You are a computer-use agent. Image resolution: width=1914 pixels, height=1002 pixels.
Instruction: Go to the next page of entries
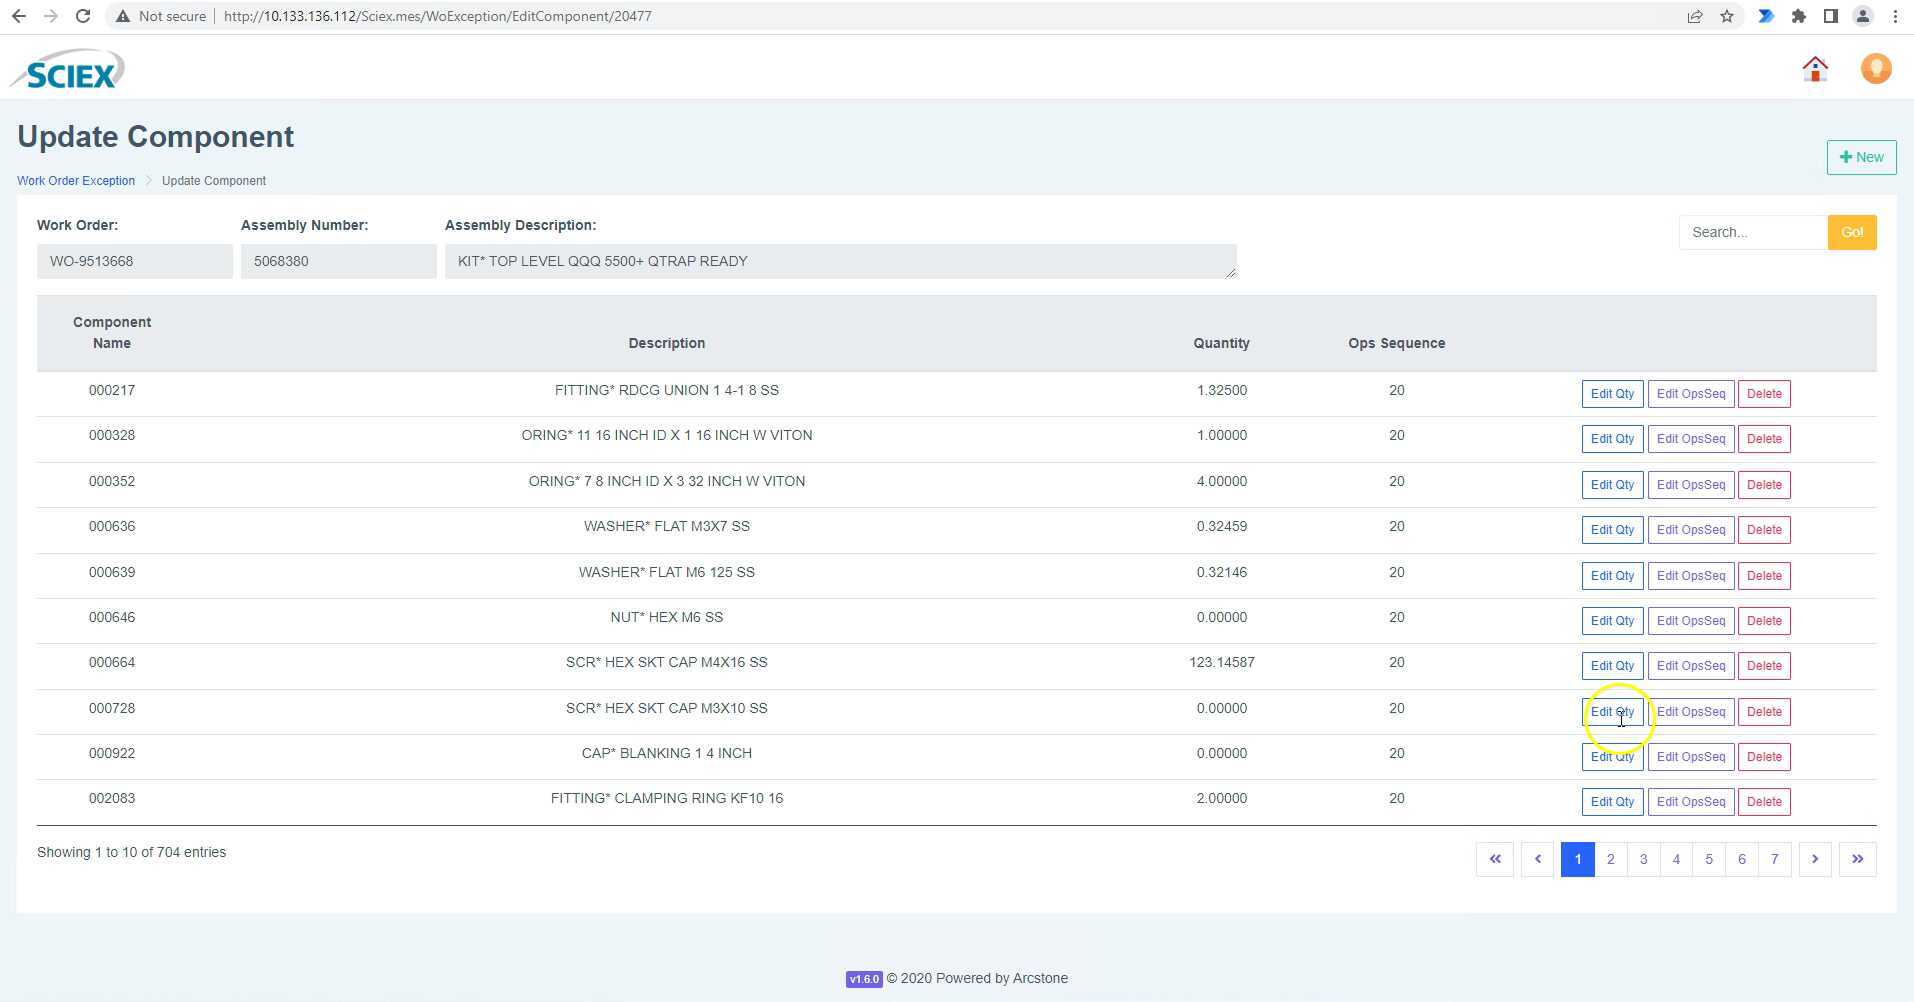1814,859
